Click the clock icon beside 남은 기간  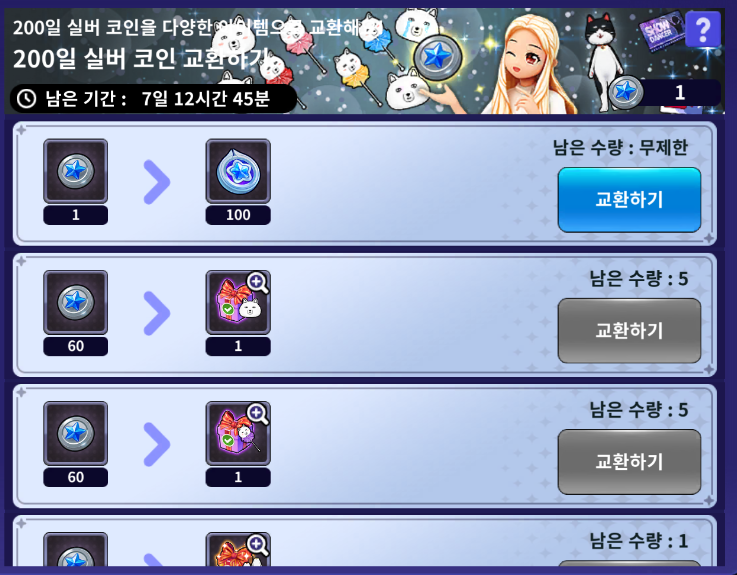26,99
